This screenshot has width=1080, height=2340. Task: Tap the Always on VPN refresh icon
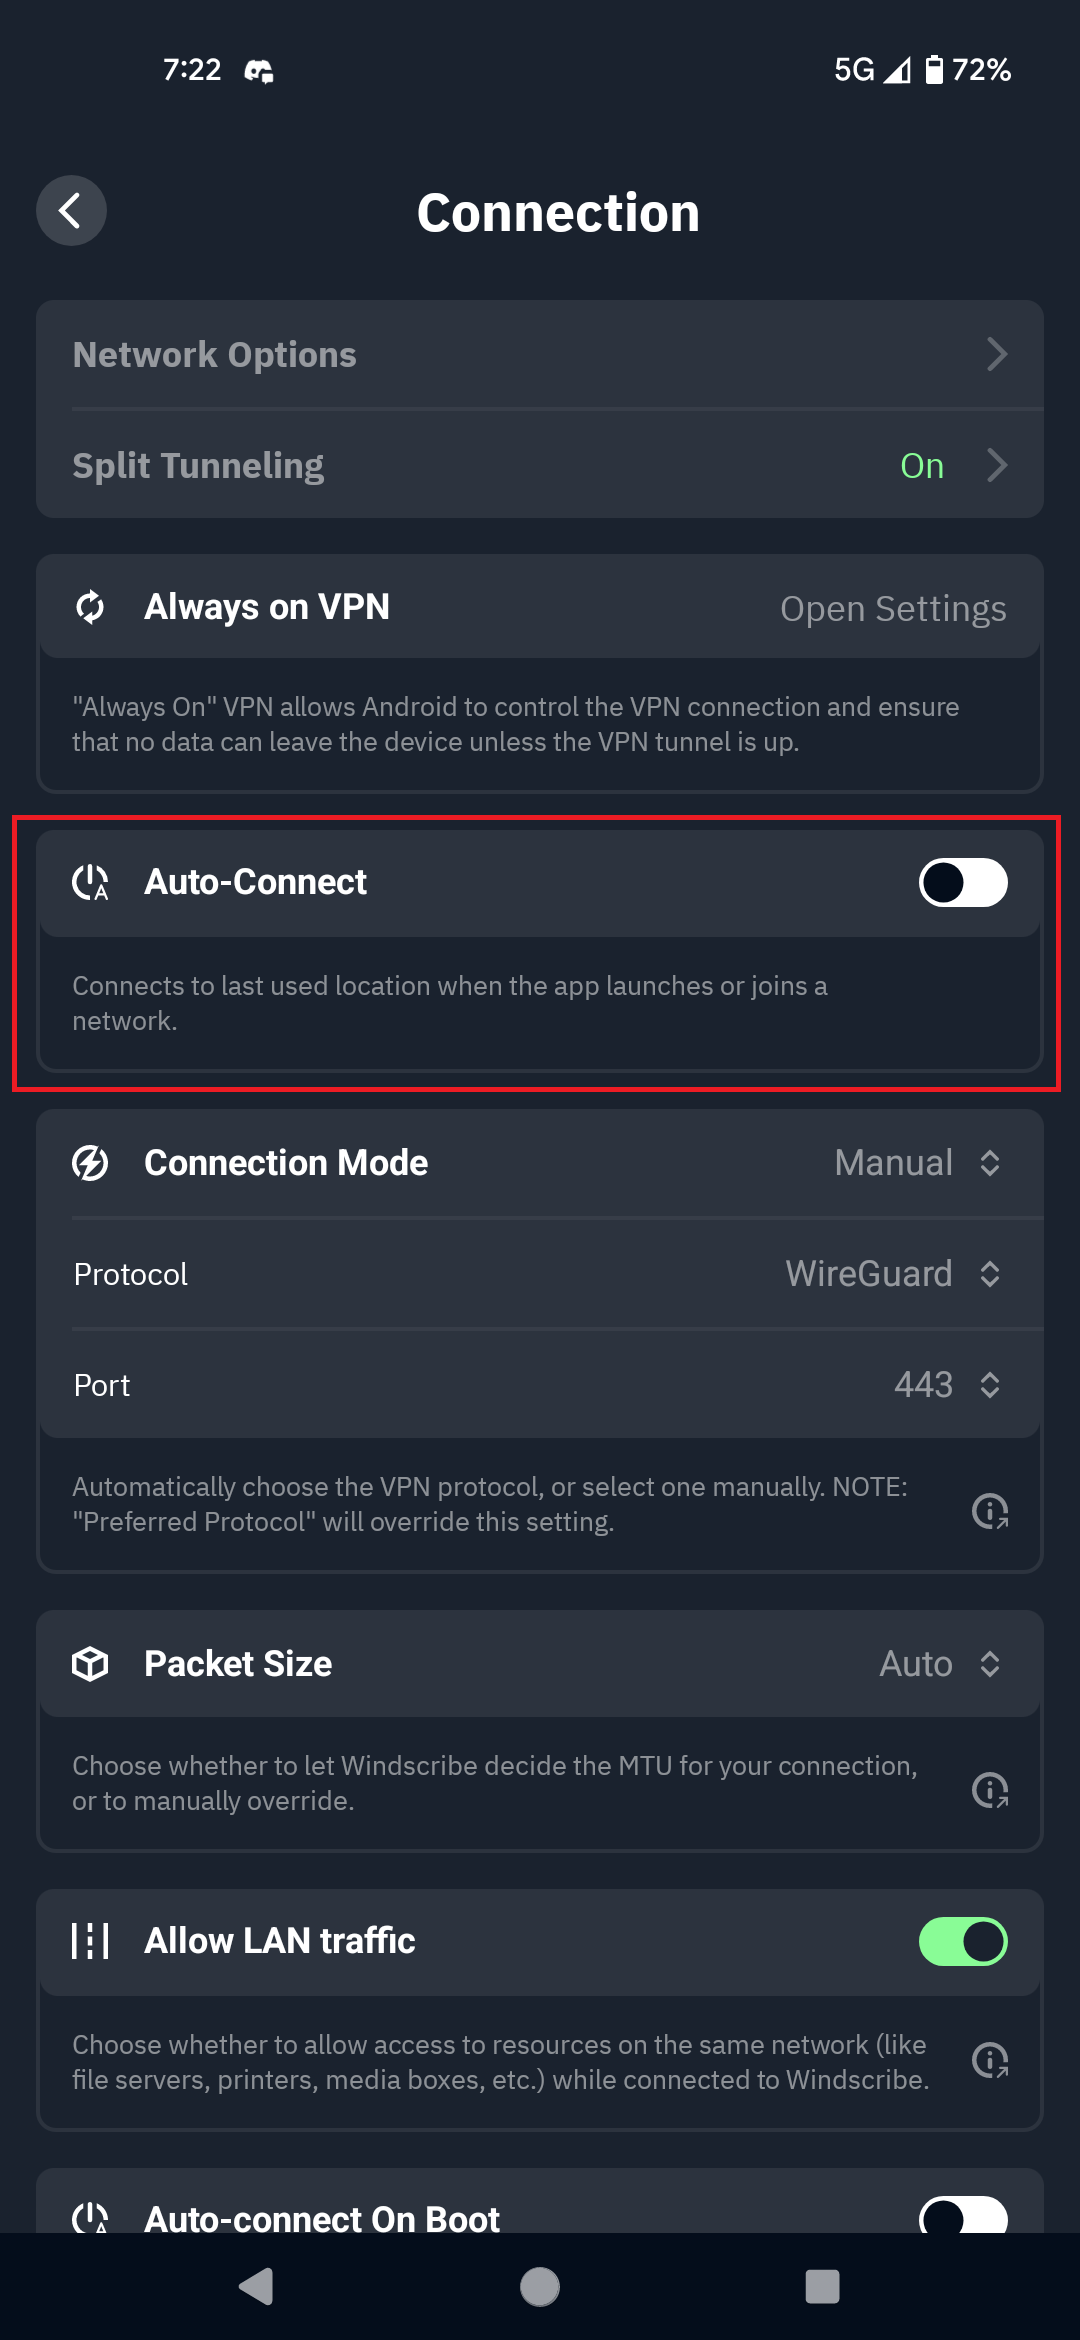[90, 607]
